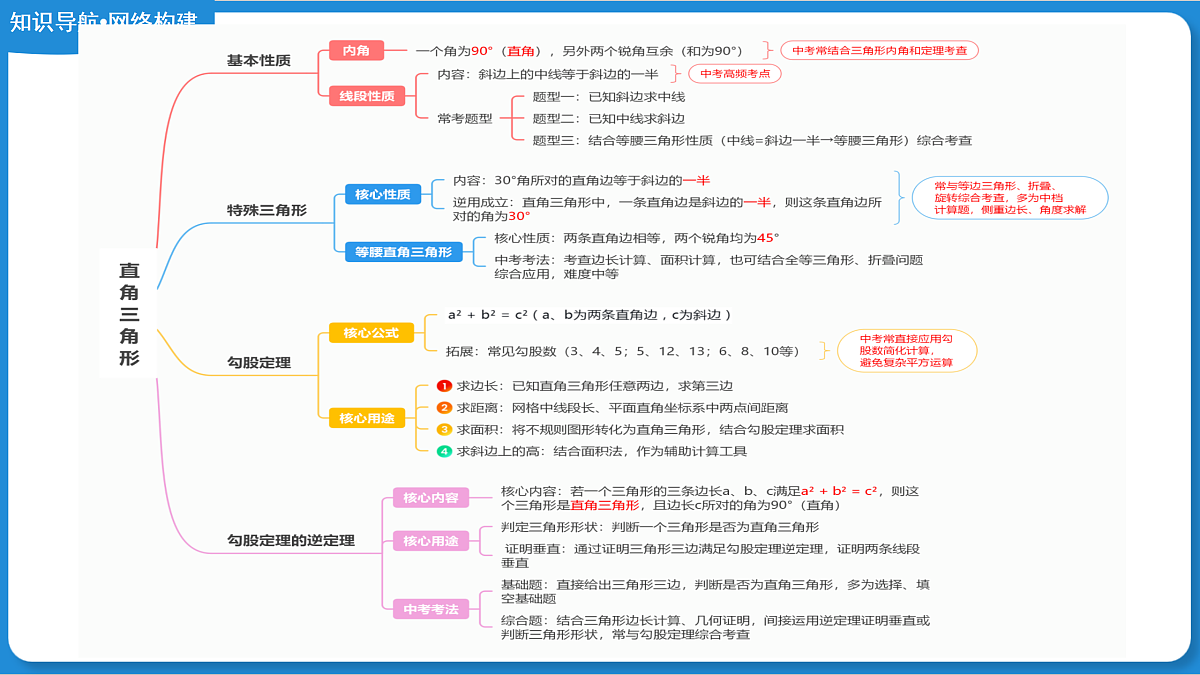Click the text 求距离：网格中线段长

[622, 407]
